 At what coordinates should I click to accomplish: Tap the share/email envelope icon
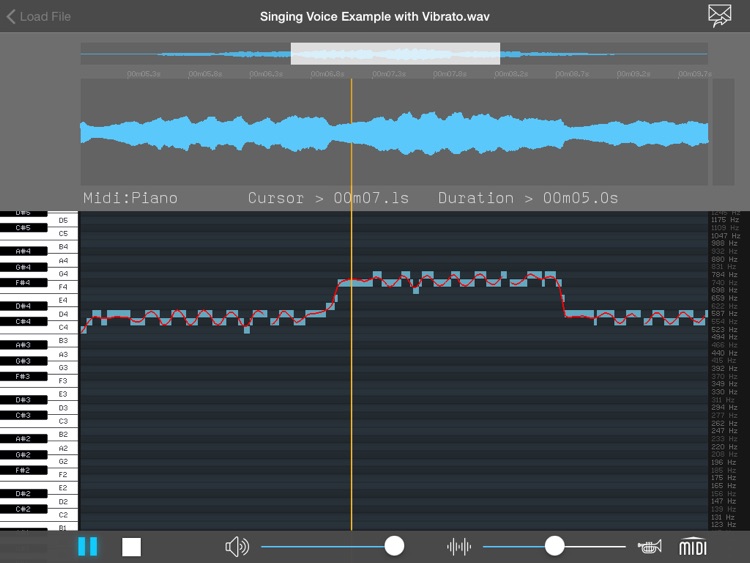click(x=719, y=16)
